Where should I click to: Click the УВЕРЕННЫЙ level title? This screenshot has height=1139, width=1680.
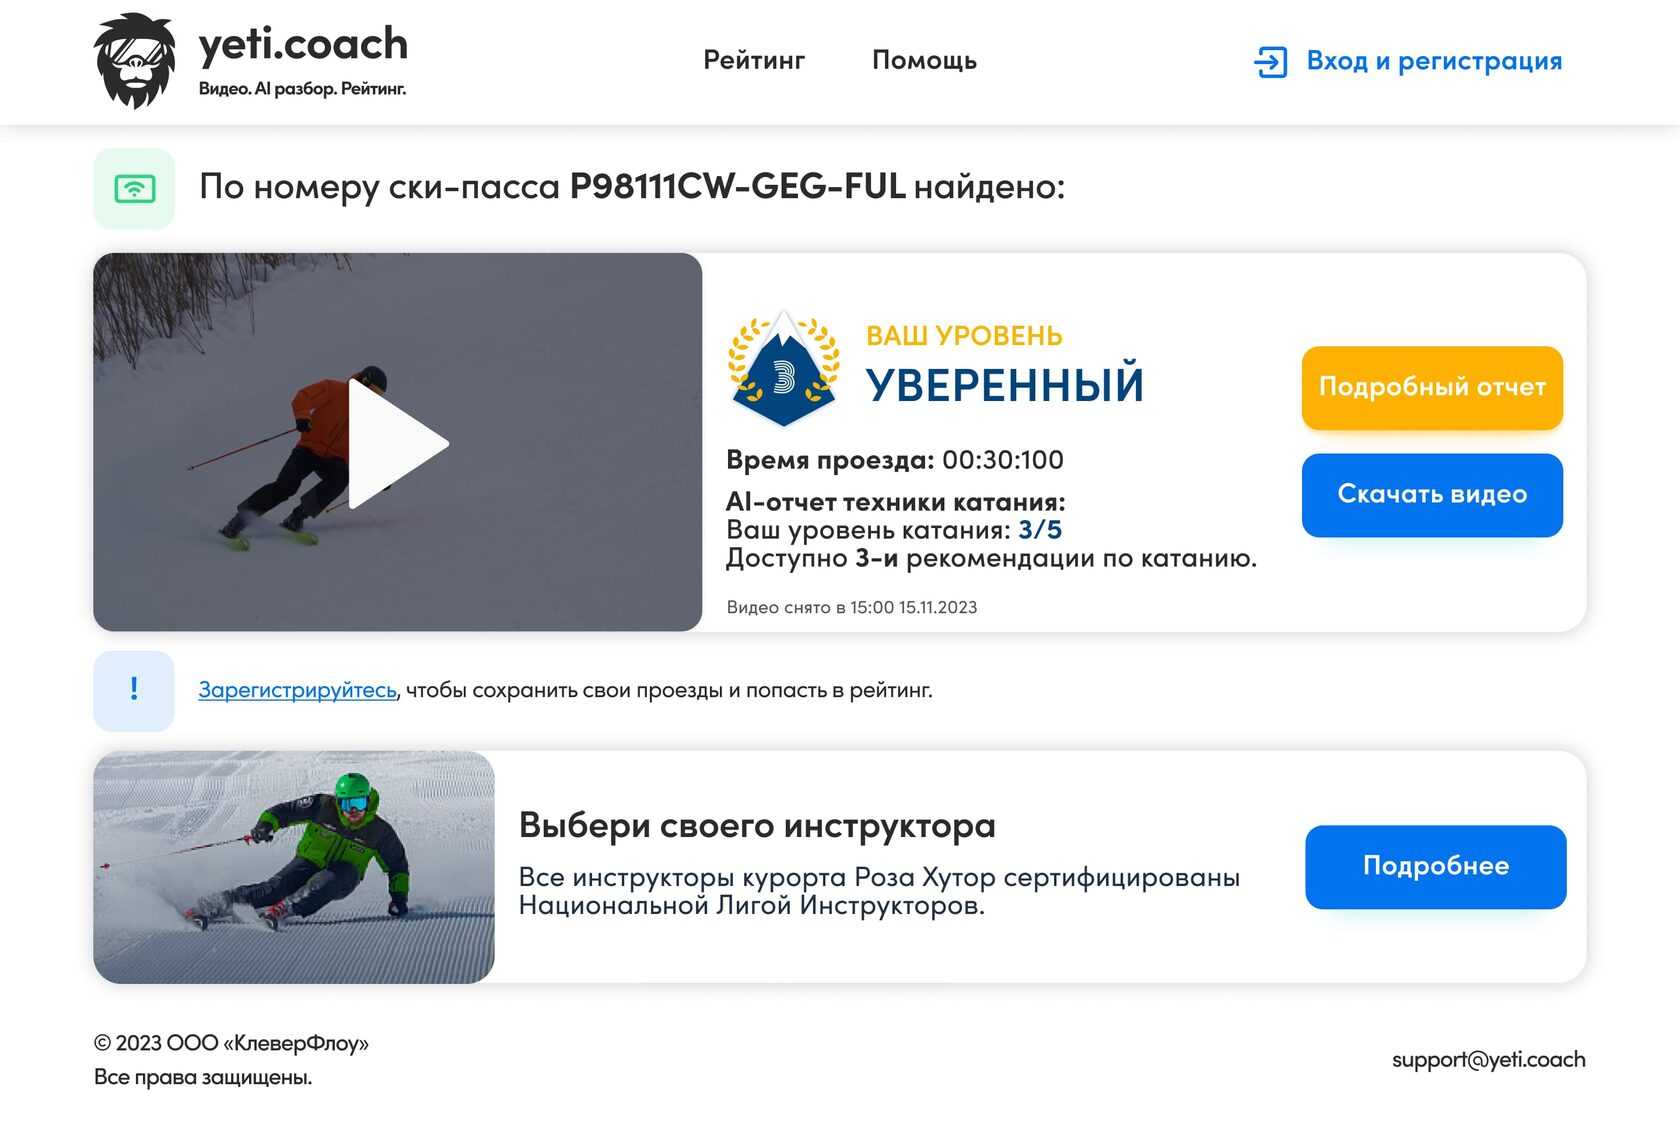pos(1004,385)
